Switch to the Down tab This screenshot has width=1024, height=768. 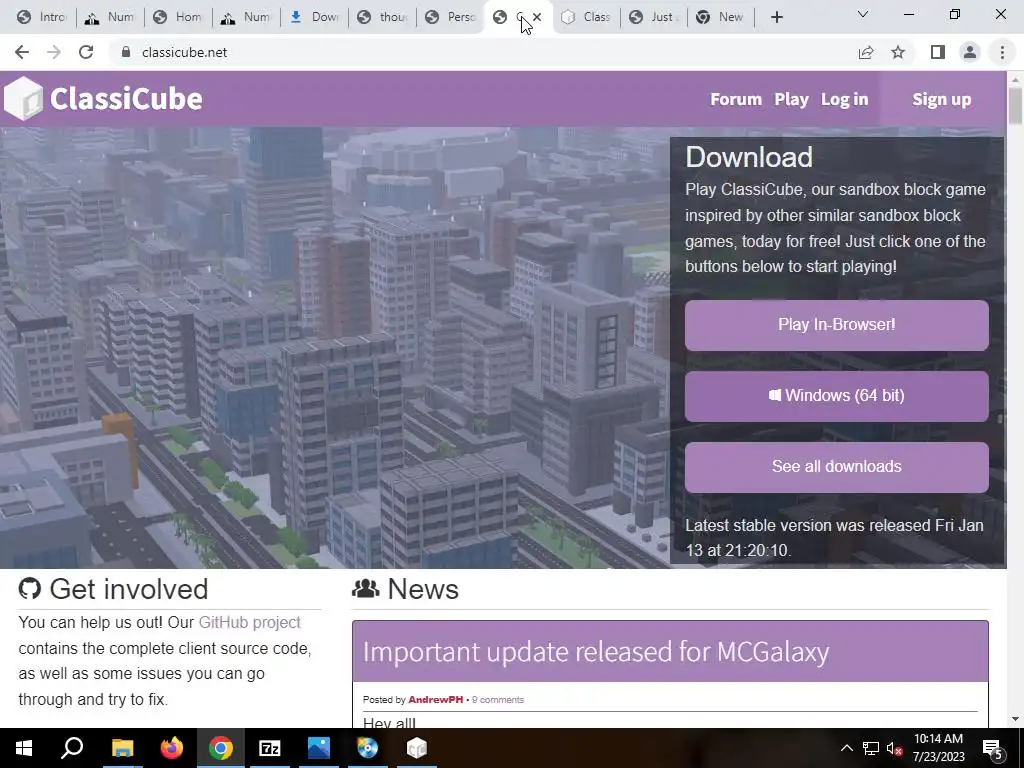pyautogui.click(x=314, y=17)
